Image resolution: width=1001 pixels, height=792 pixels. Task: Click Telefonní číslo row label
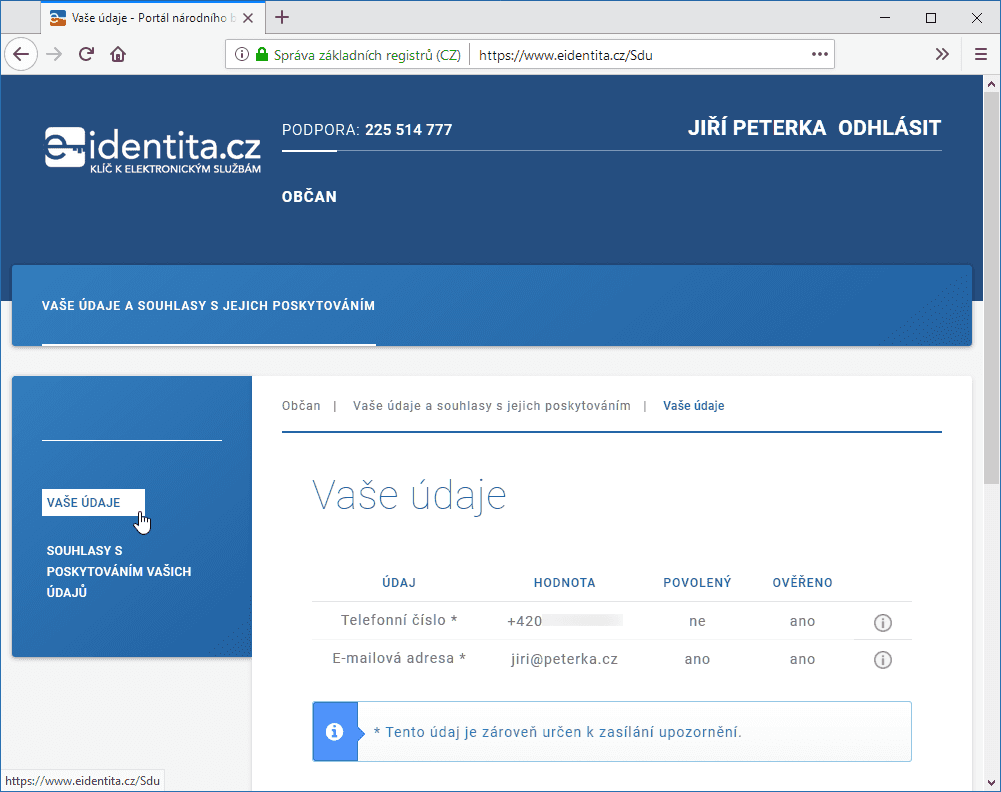pos(399,620)
